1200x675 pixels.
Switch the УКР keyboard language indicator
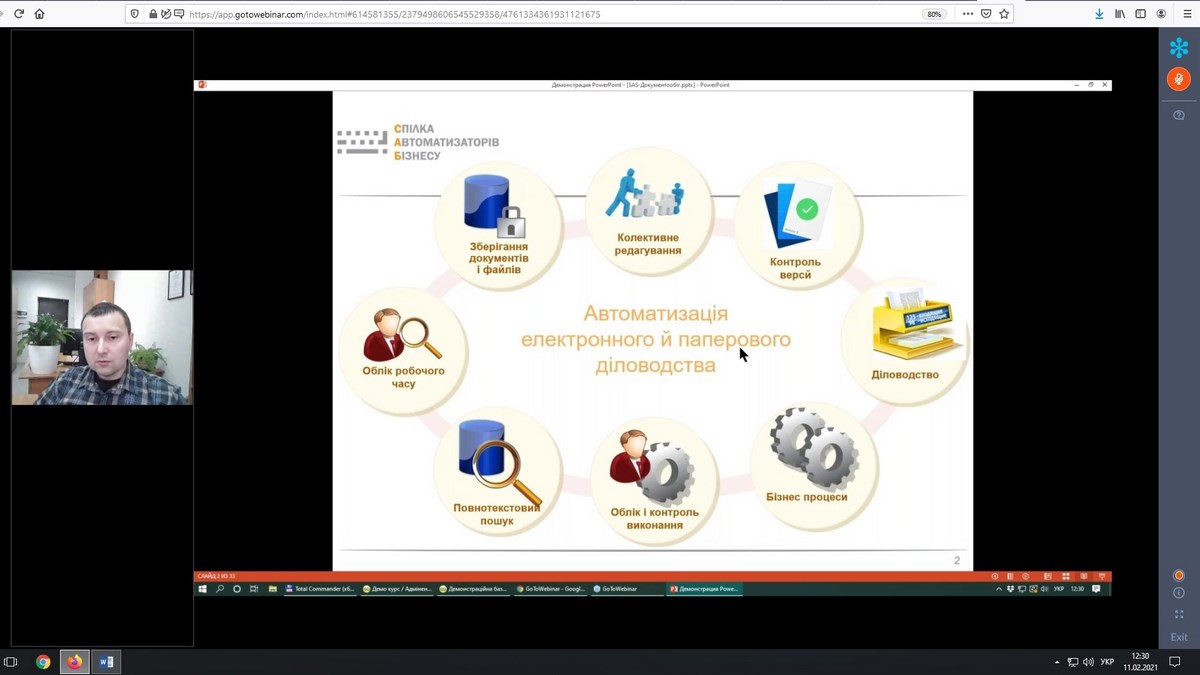click(x=1107, y=662)
